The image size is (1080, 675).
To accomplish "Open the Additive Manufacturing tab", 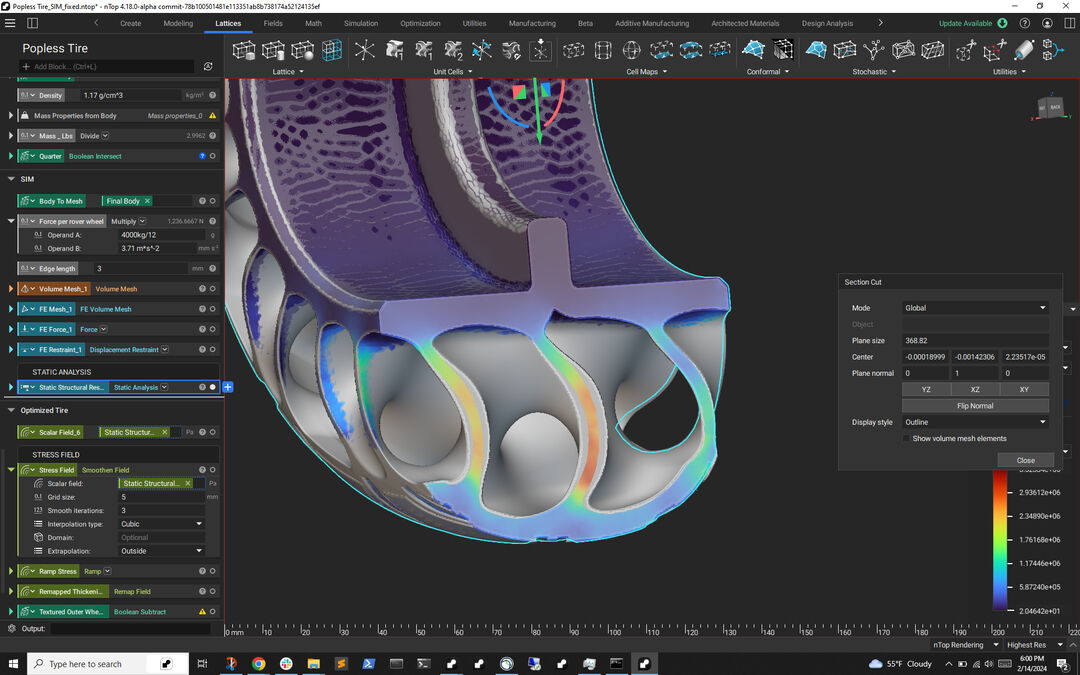I will tap(651, 23).
